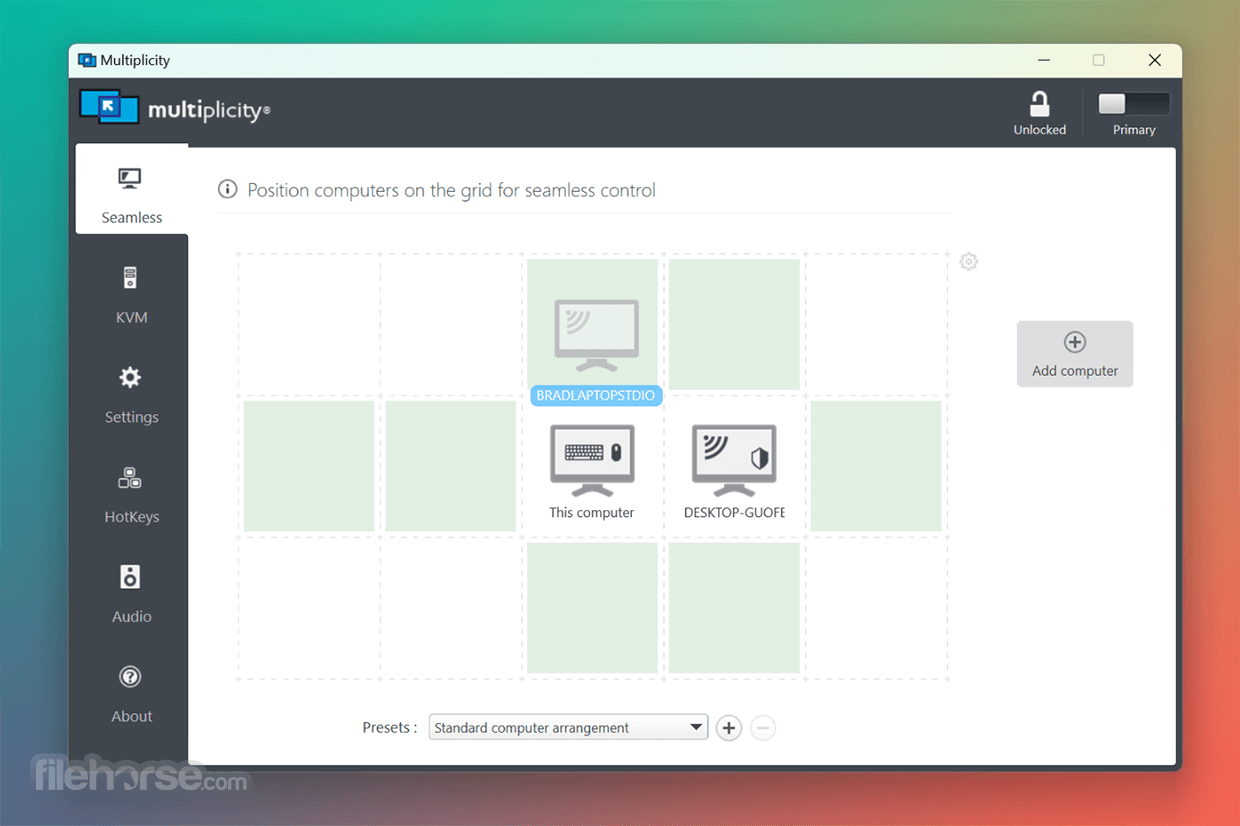
Task: Switch to the KVM tab
Action: pyautogui.click(x=131, y=294)
